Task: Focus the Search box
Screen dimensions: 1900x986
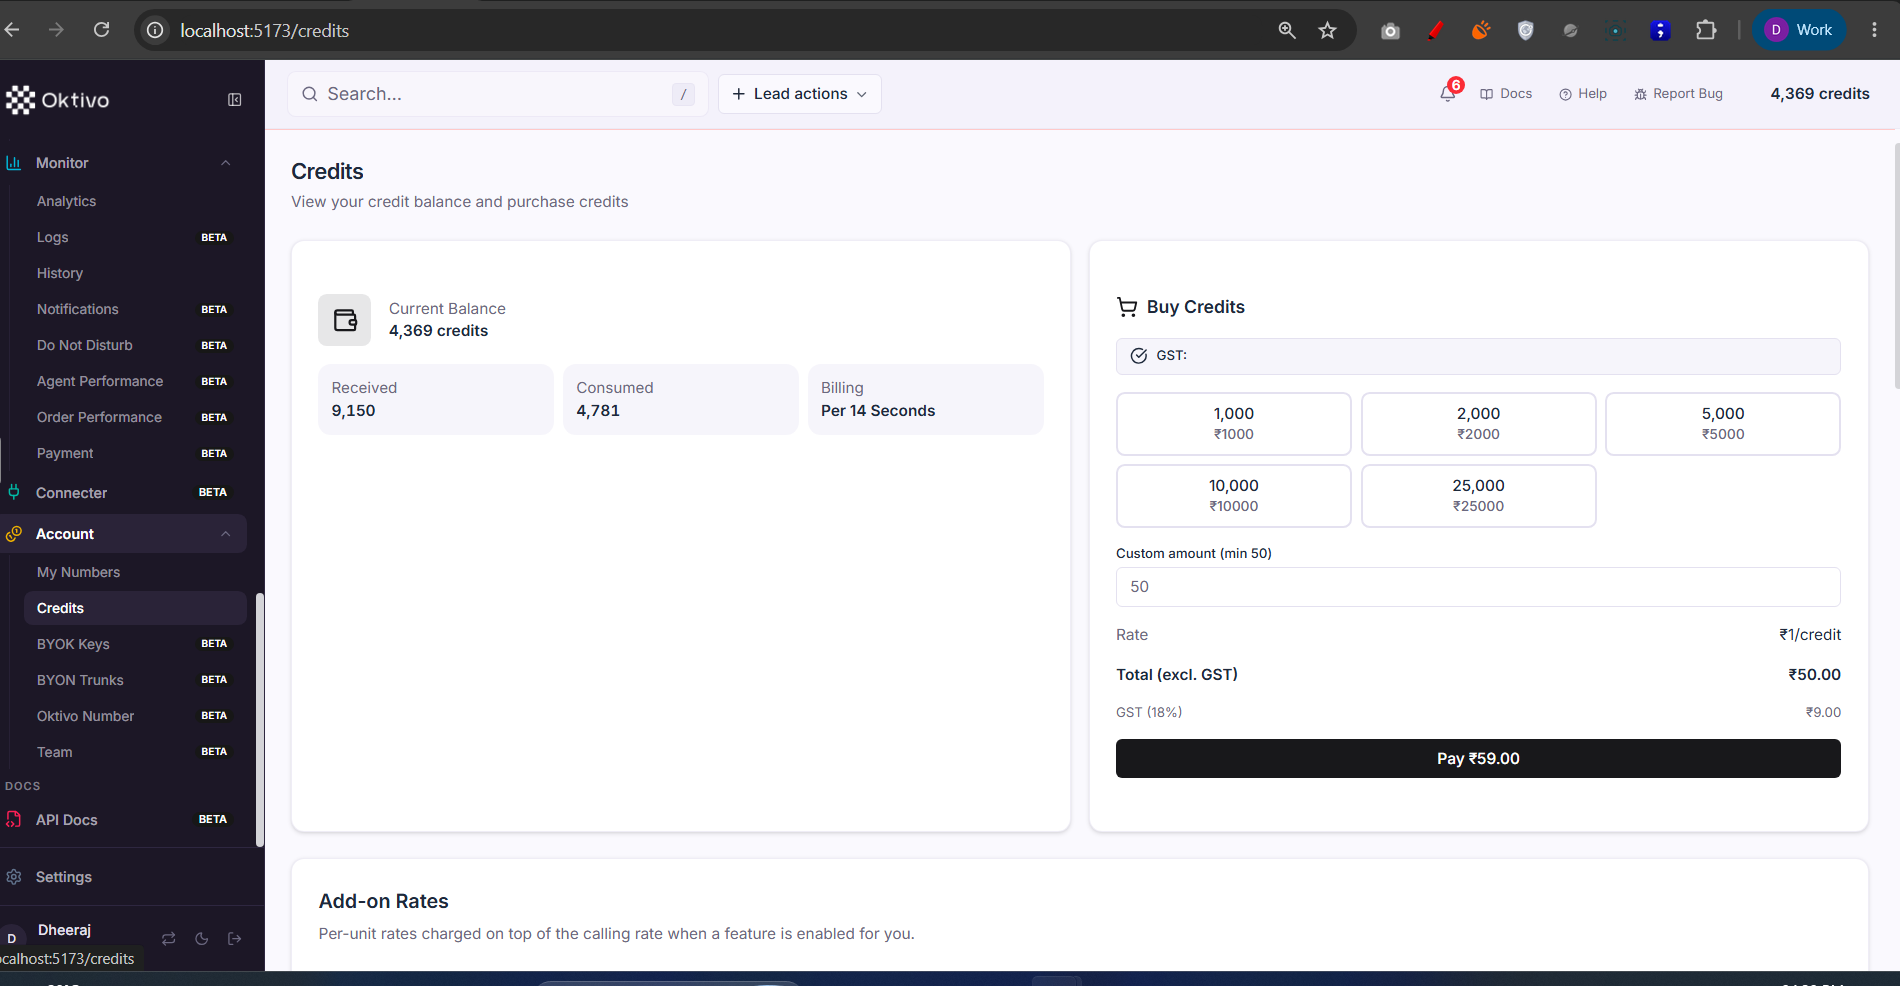Action: click(498, 94)
